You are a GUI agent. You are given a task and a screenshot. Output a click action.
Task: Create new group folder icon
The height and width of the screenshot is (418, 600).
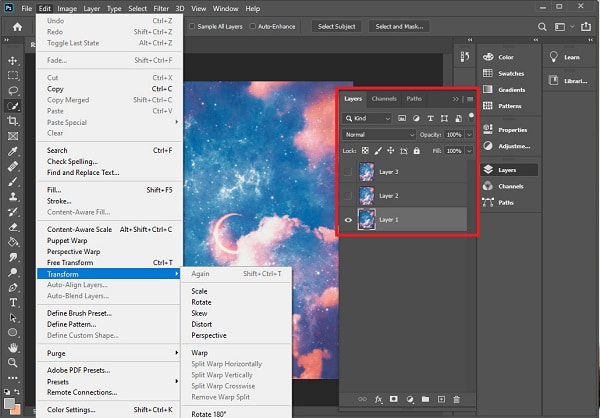click(x=425, y=399)
